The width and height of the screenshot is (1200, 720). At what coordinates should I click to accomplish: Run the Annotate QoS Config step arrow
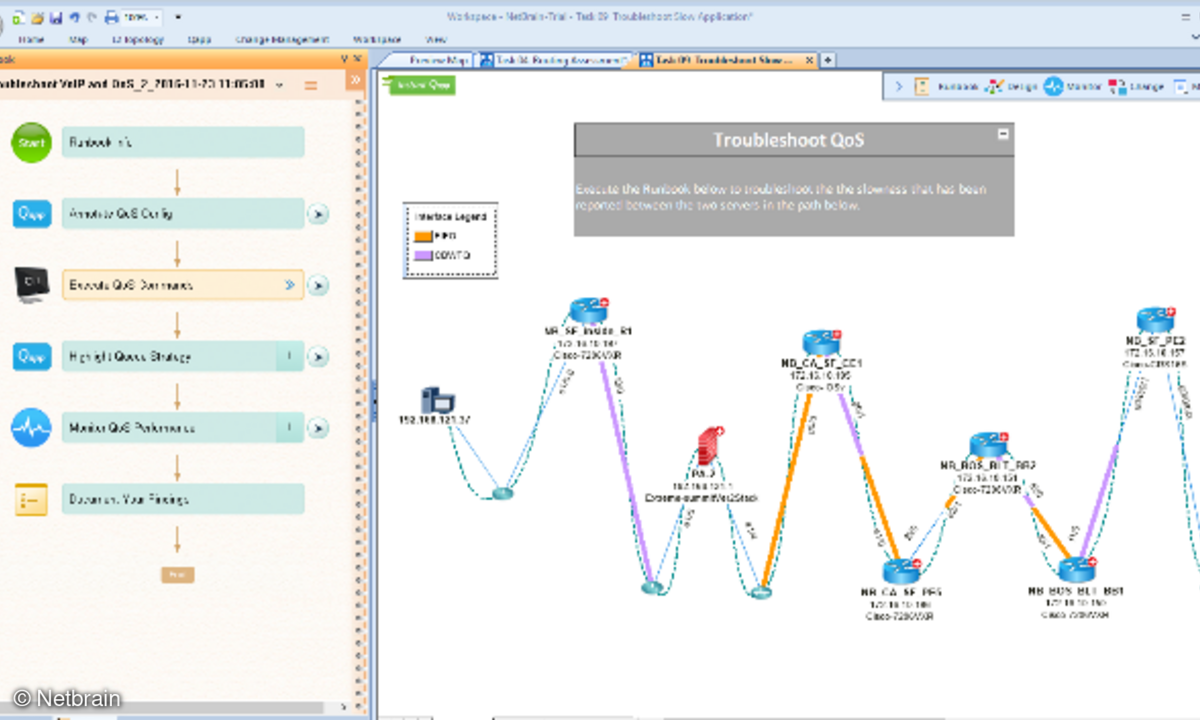318,214
